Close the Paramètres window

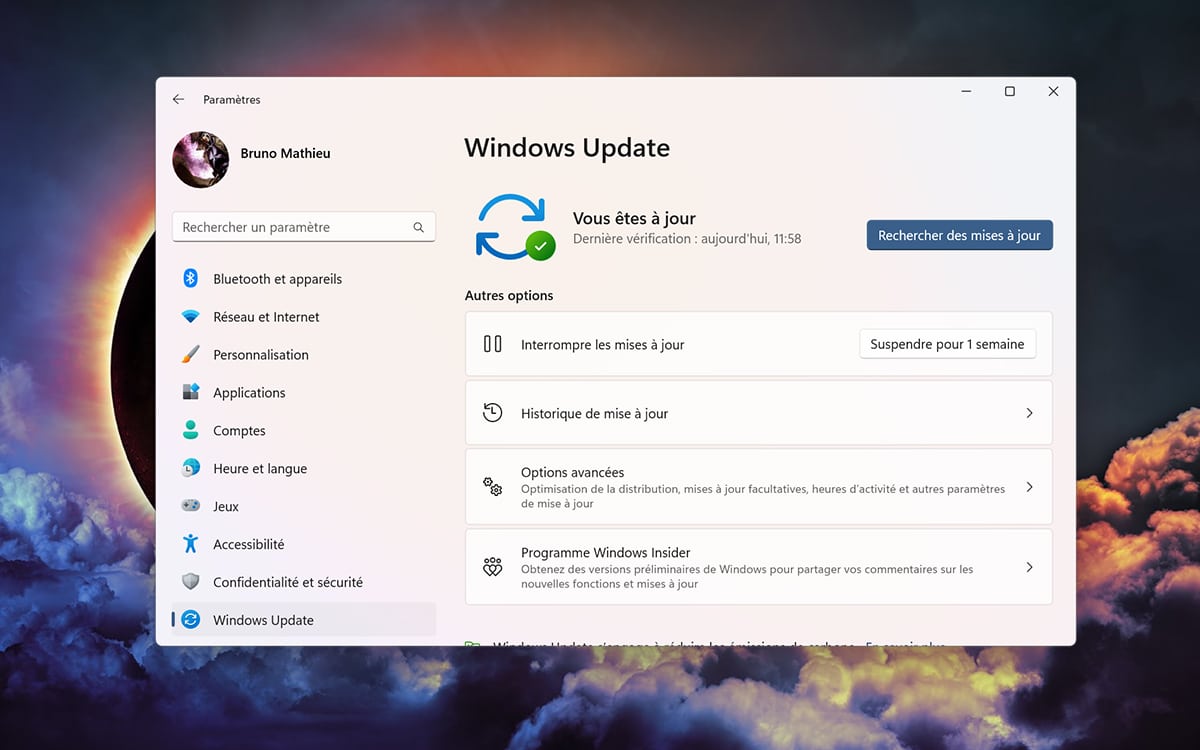[1053, 91]
